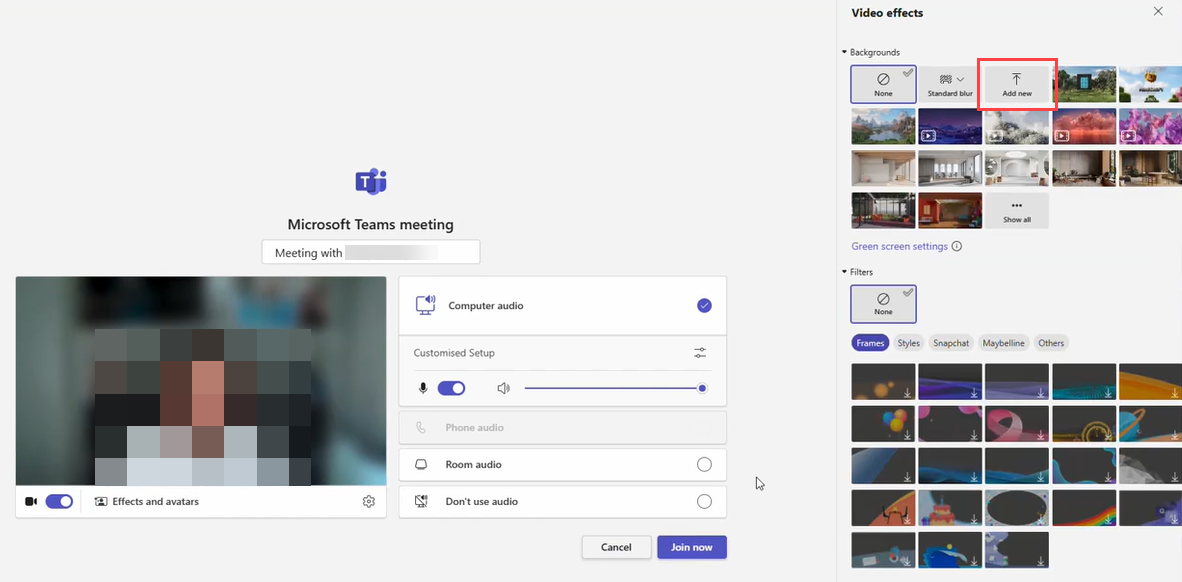Select the purple night mountains video background
Image resolution: width=1182 pixels, height=582 pixels.
pos(951,126)
